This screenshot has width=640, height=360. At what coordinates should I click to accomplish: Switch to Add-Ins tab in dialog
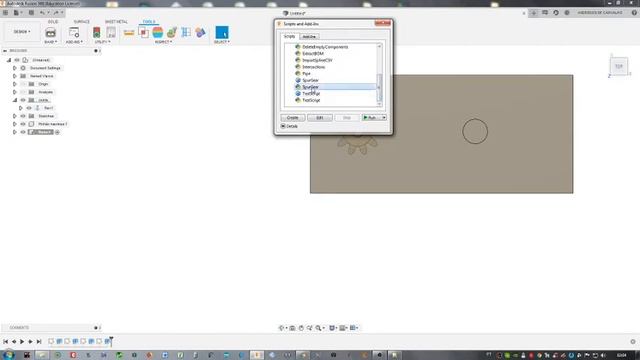tap(309, 37)
